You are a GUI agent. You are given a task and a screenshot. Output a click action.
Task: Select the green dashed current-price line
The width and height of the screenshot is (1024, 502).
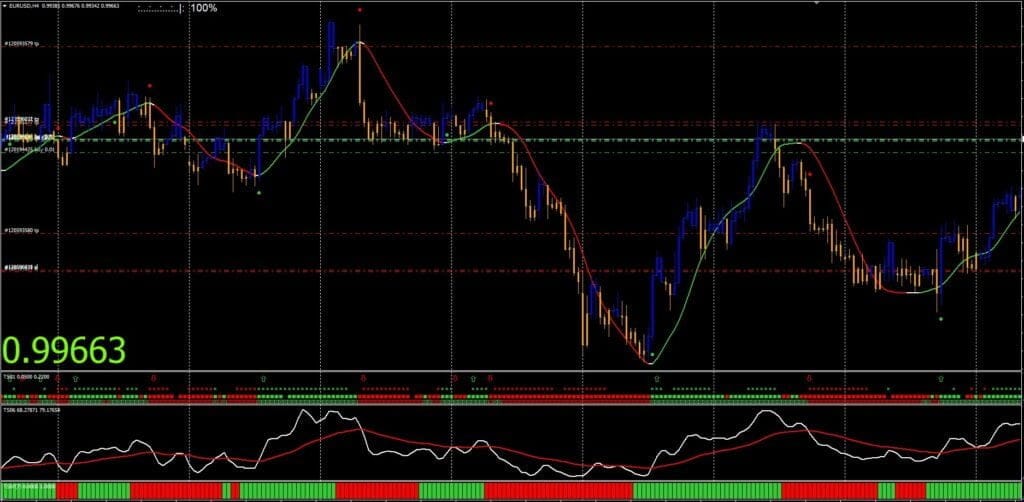[x=512, y=140]
